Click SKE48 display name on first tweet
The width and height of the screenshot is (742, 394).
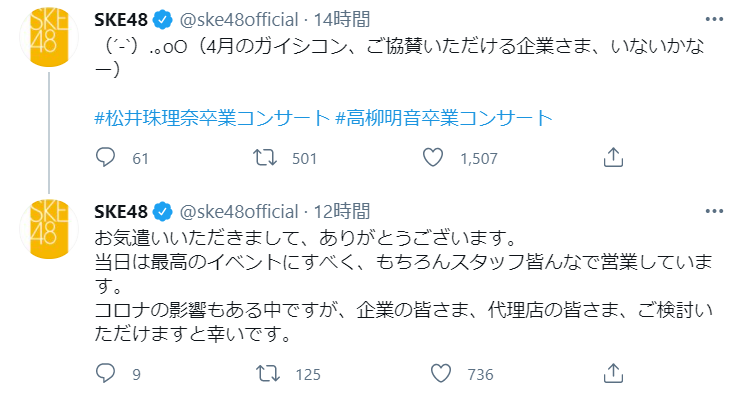pyautogui.click(x=121, y=20)
